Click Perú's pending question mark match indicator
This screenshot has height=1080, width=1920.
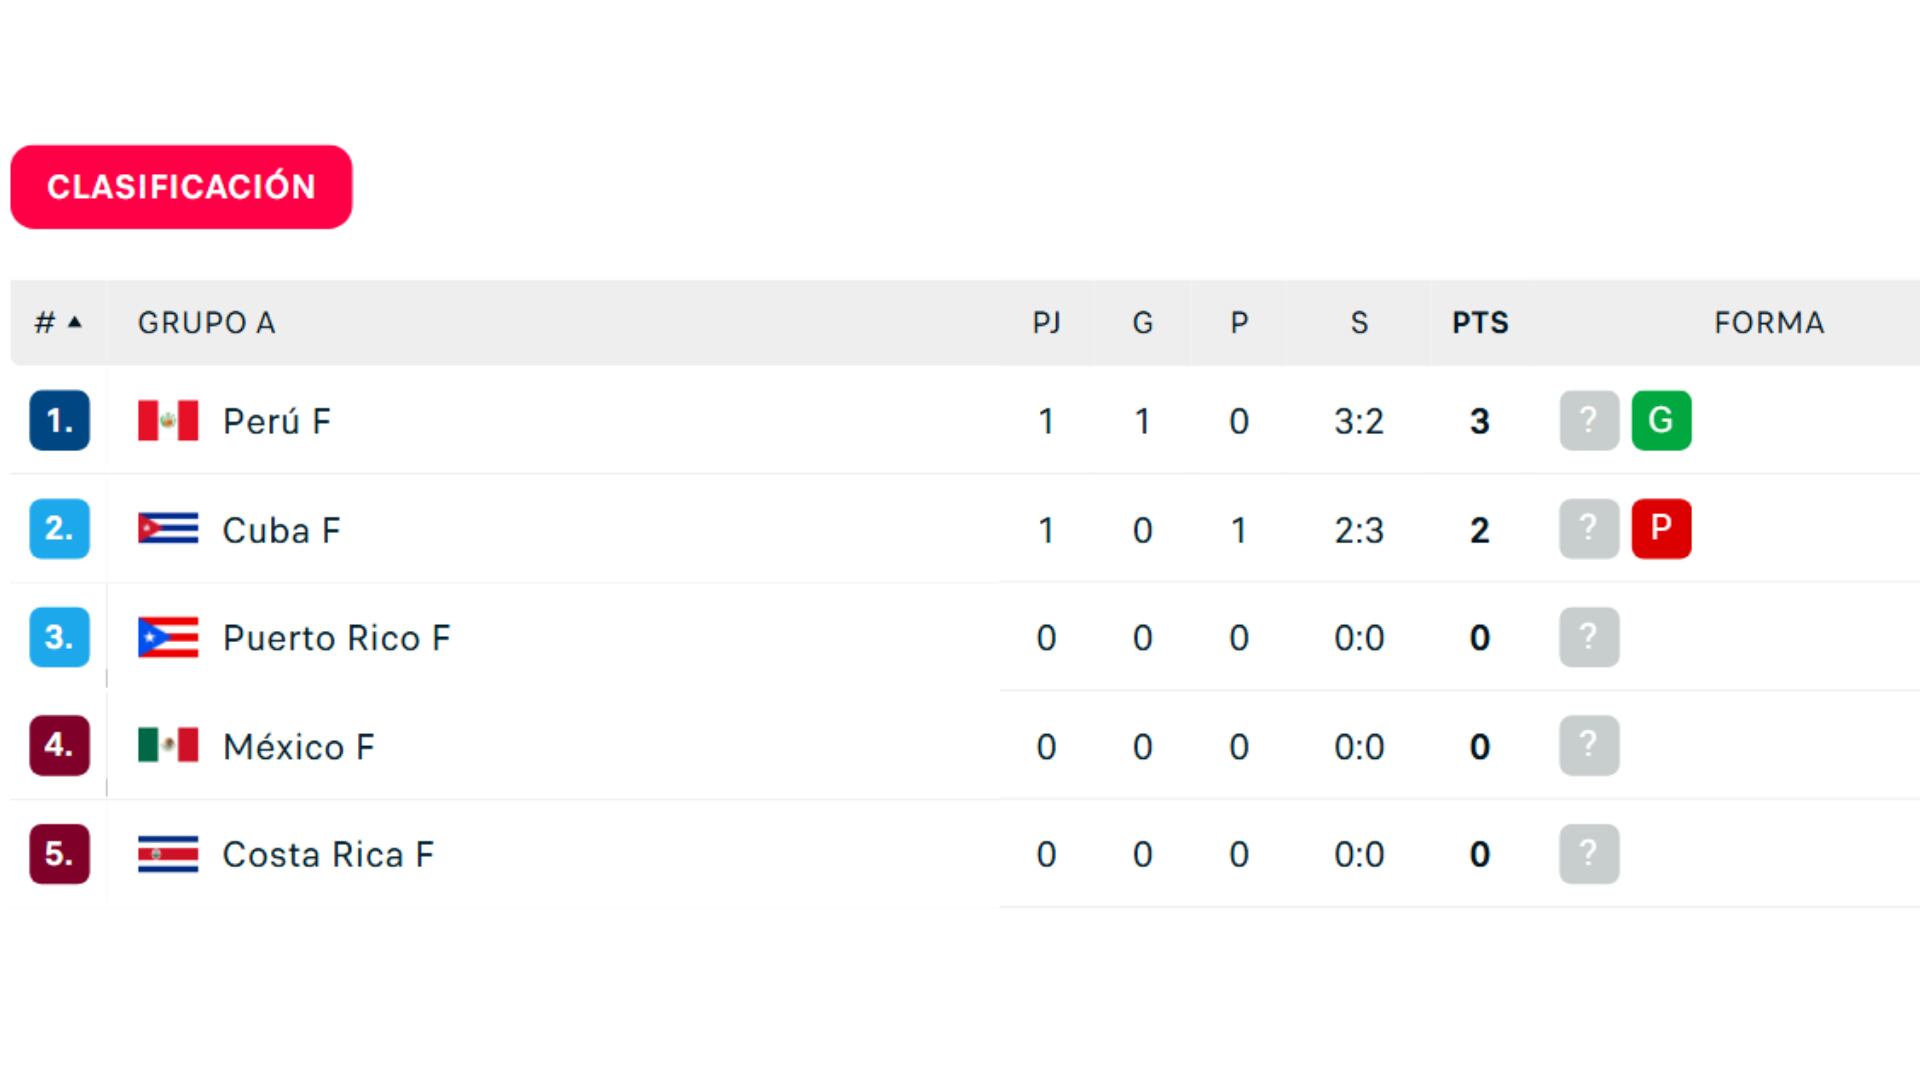coord(1589,420)
